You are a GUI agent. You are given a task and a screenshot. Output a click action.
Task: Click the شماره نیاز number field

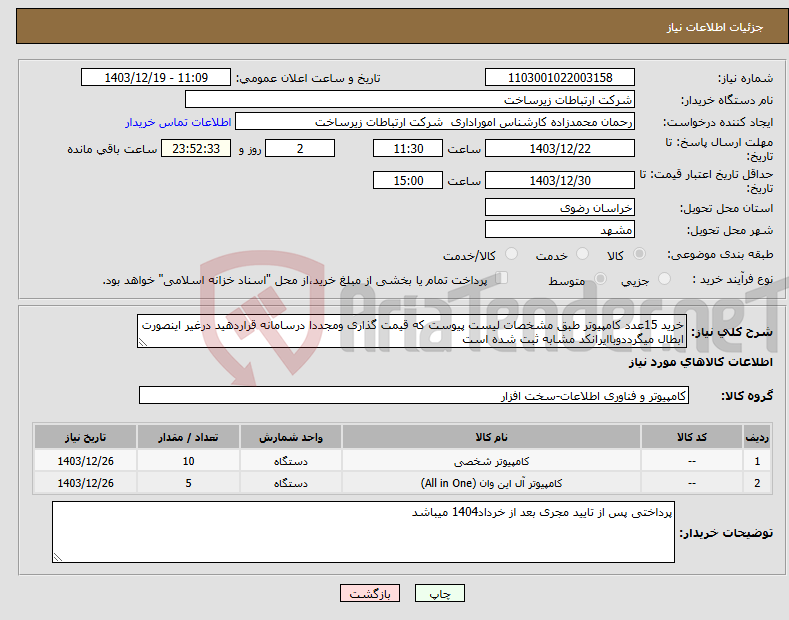[x=560, y=78]
